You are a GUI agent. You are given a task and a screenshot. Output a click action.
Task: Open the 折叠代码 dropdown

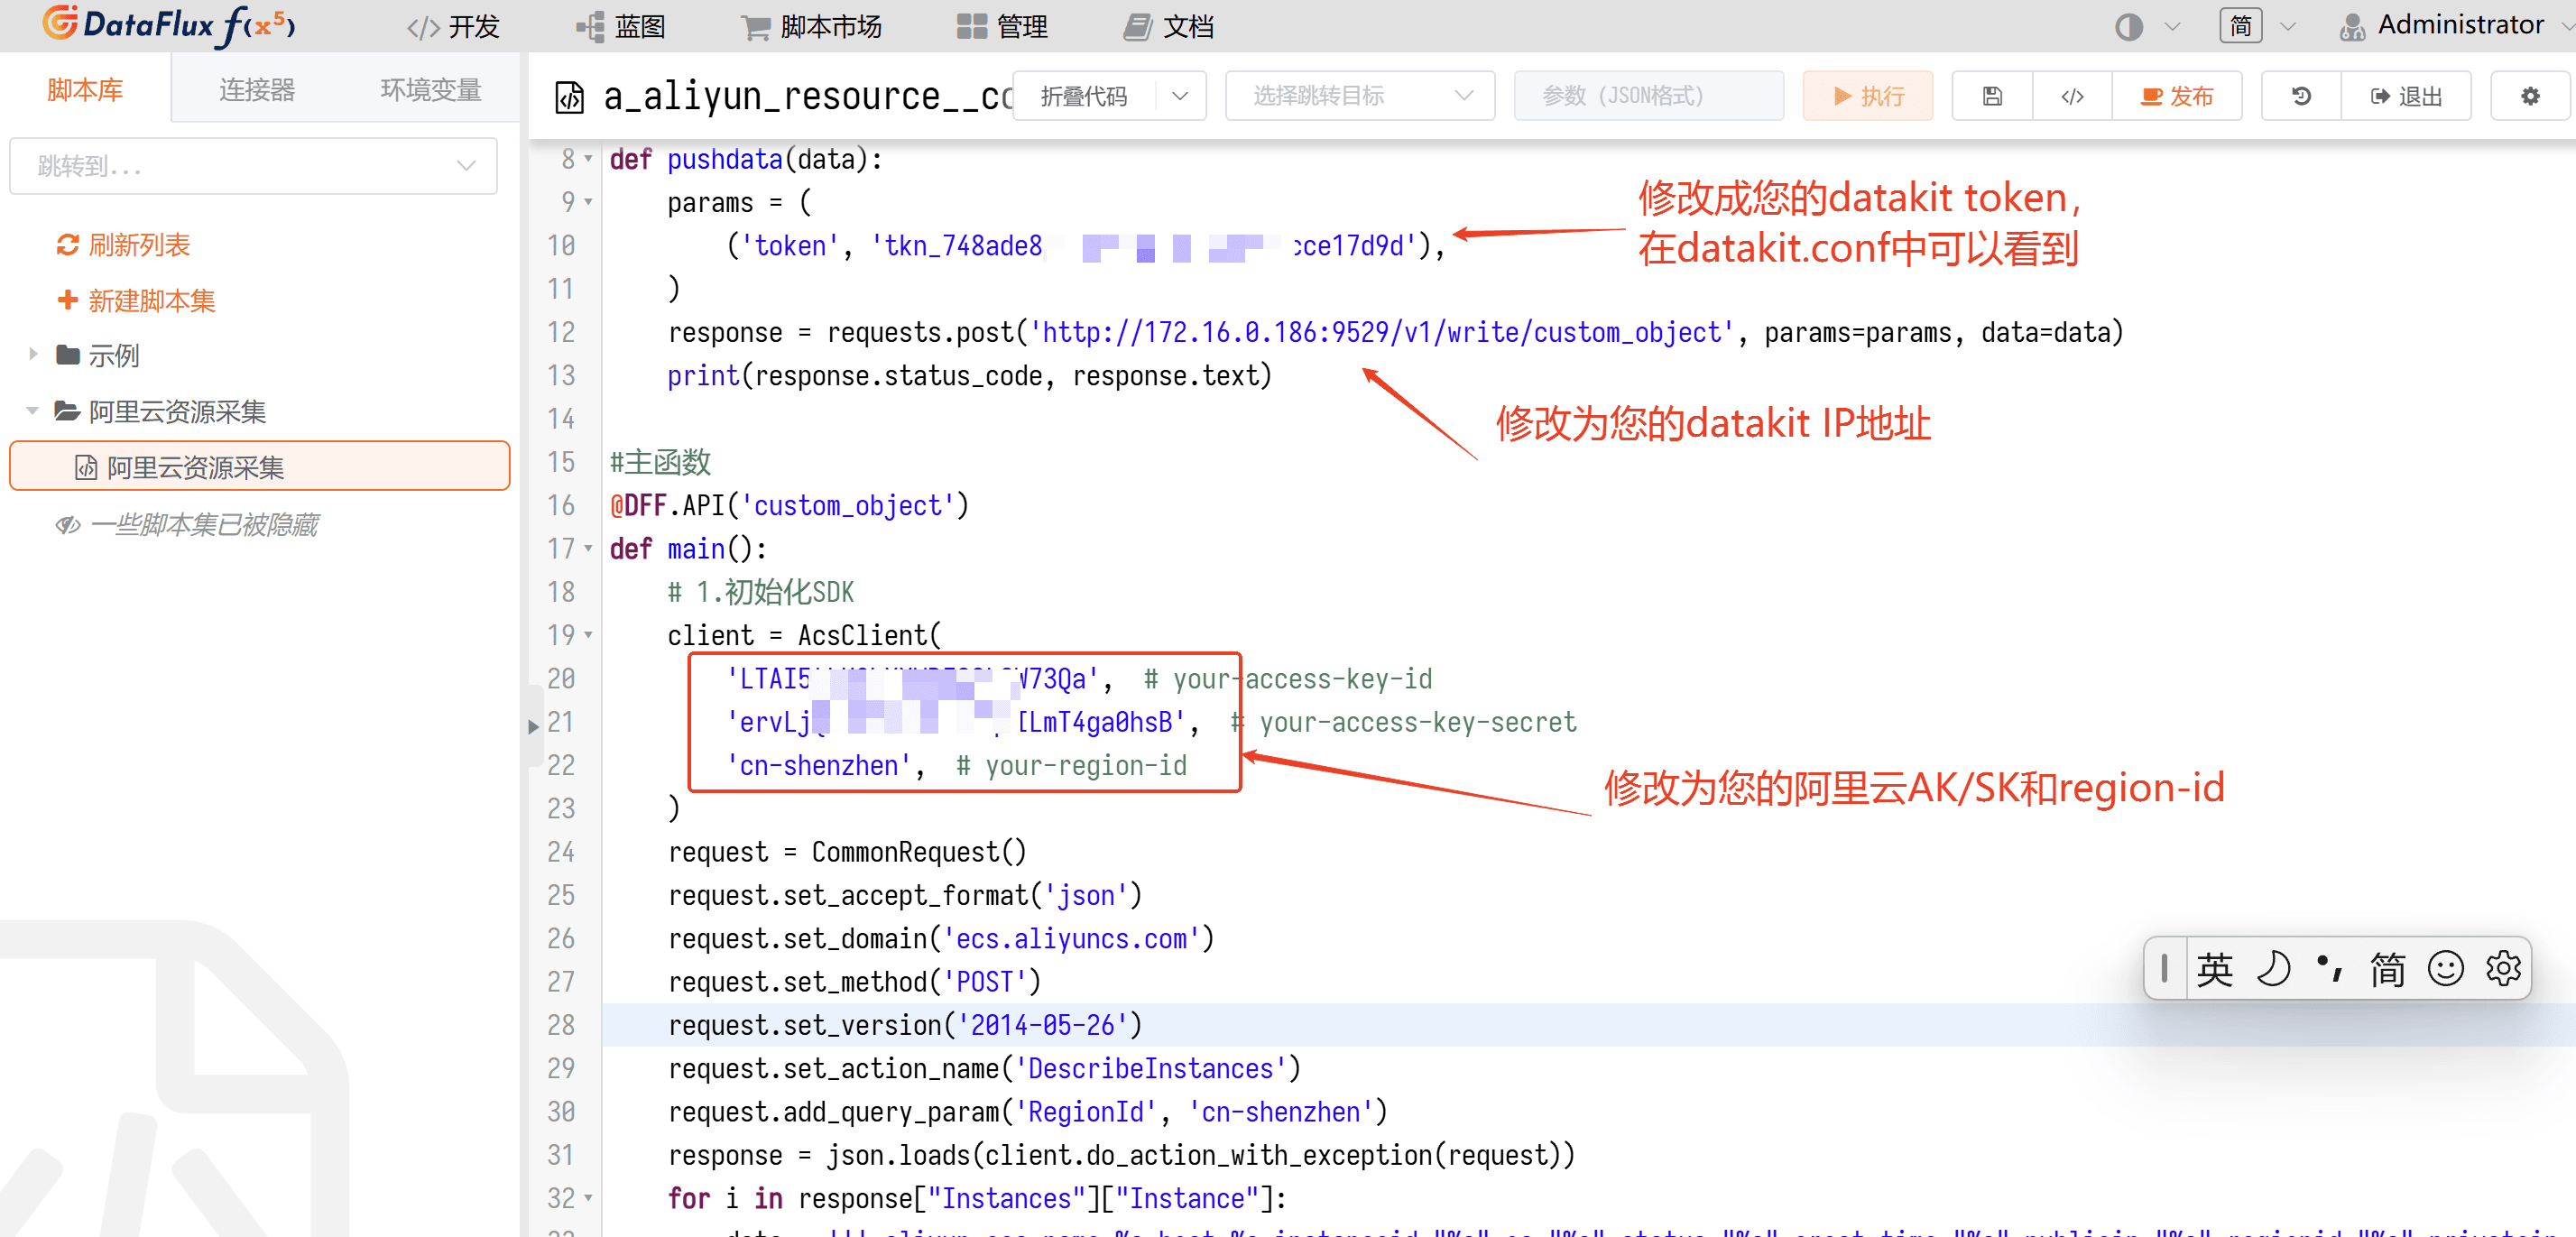click(x=1108, y=96)
